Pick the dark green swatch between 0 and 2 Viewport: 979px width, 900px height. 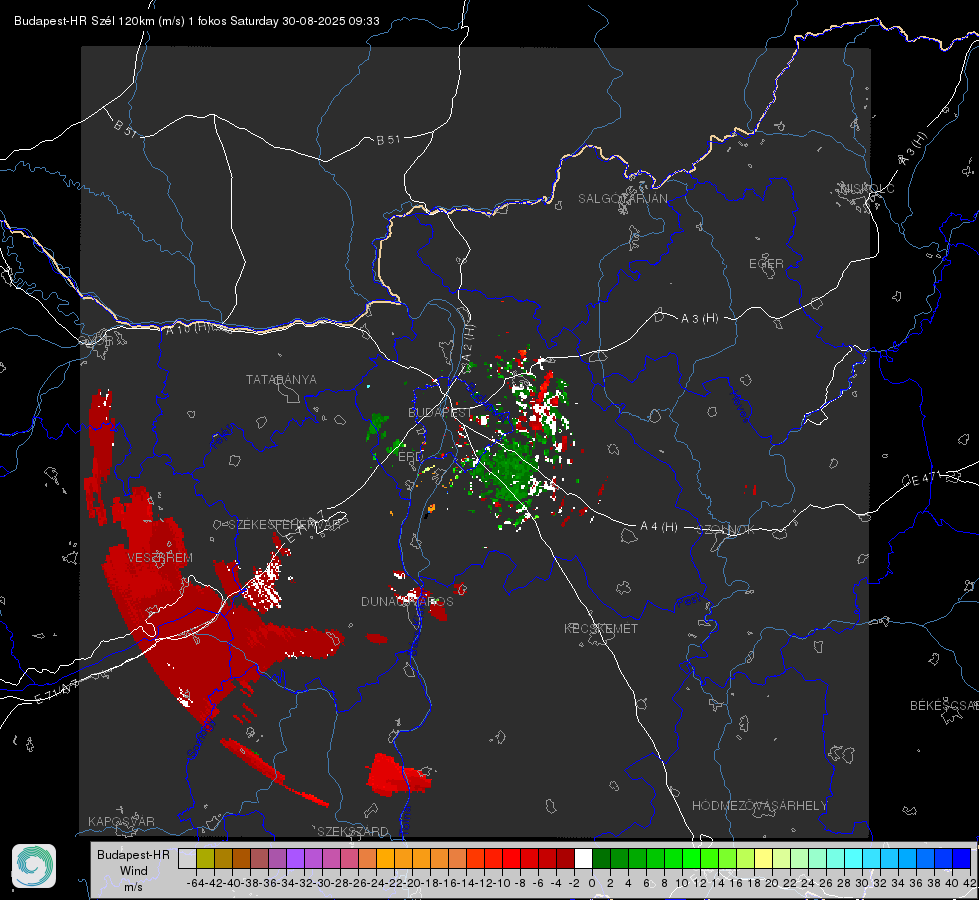tap(601, 858)
